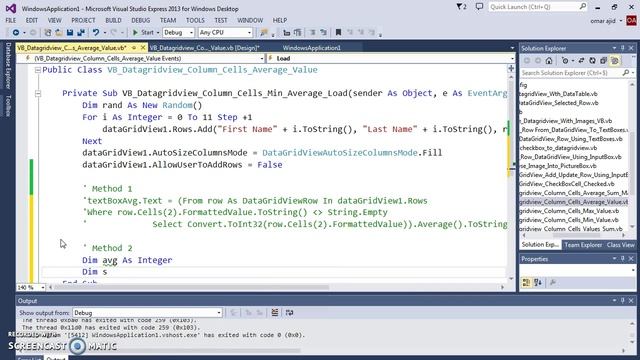Click the Undo arrow icon
Viewport: 640px width, 360px height.
point(96,32)
